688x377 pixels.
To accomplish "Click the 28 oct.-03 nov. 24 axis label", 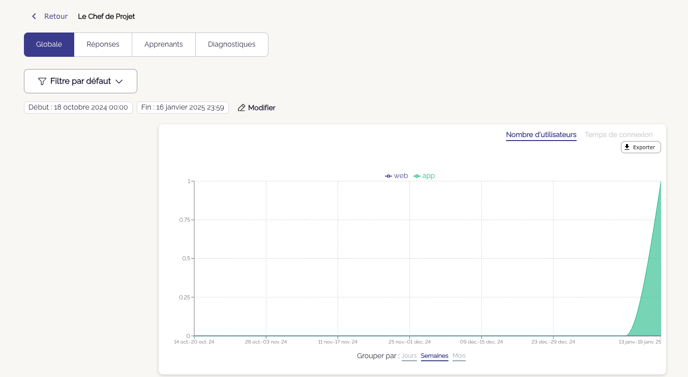I will point(266,342).
